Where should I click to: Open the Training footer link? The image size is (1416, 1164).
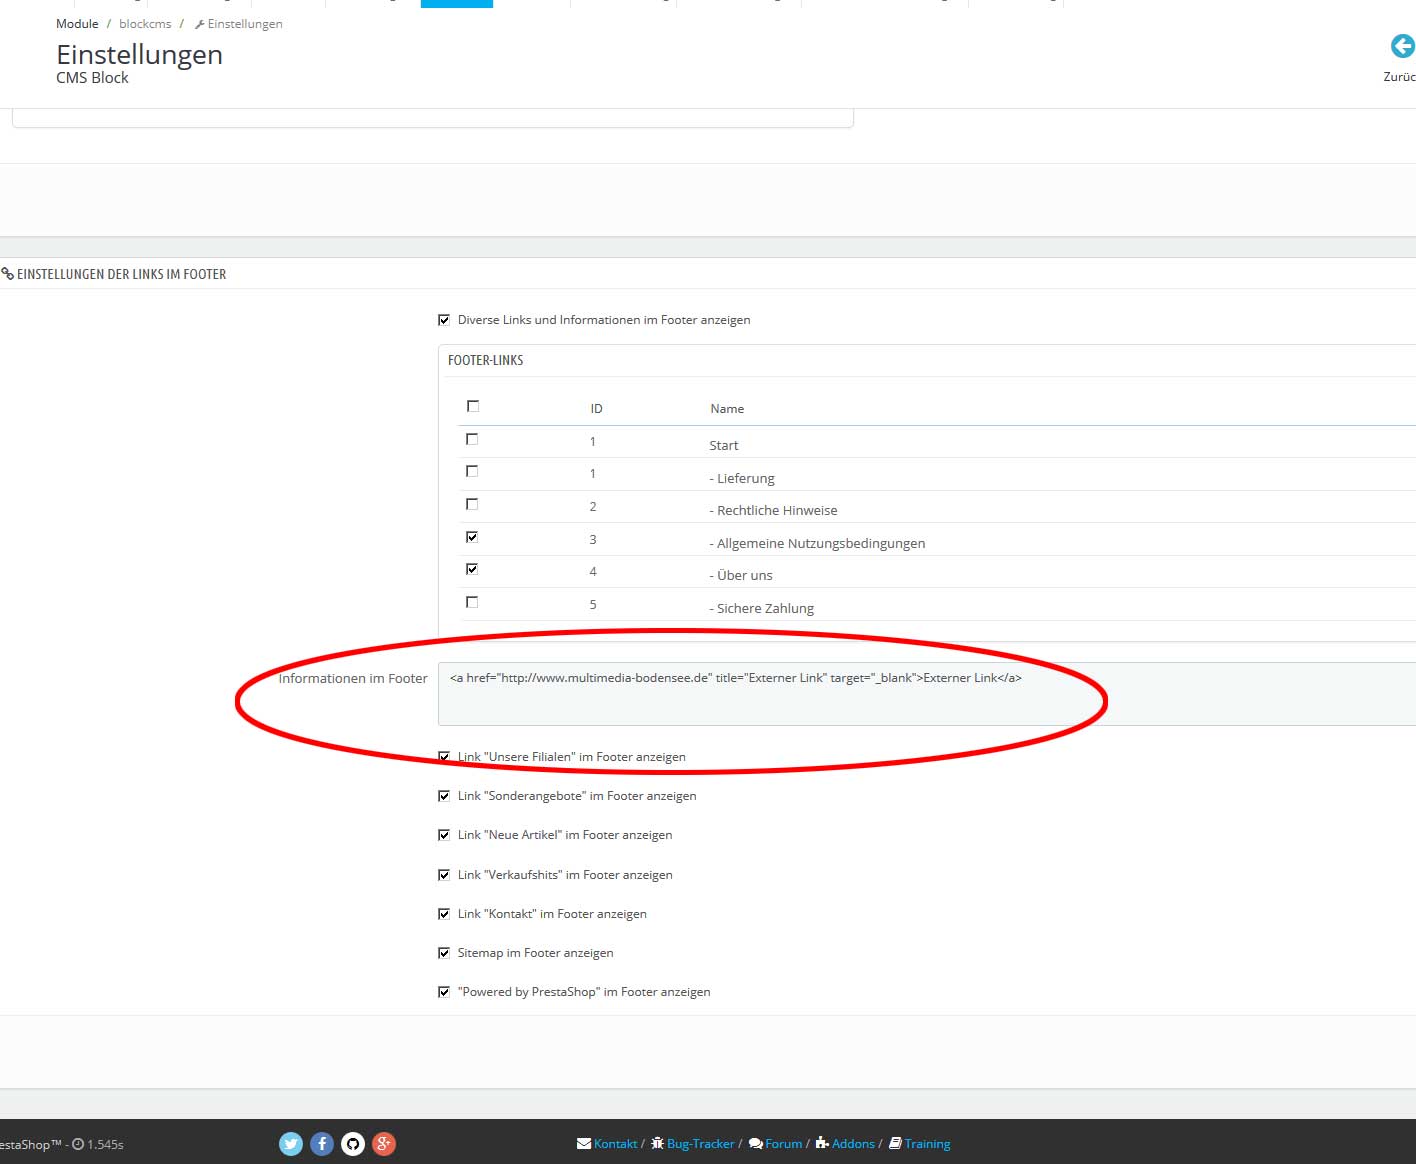(x=927, y=1144)
